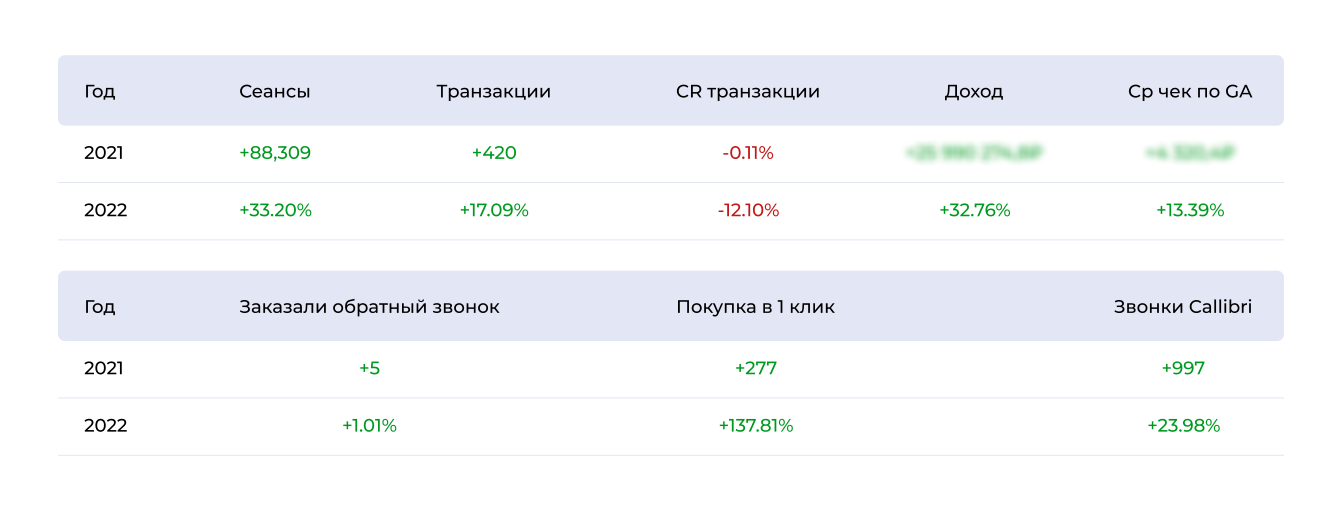Screen dimensions: 1340x512
Task: Select the +33.20% sessions growth cell
Action: 275,211
